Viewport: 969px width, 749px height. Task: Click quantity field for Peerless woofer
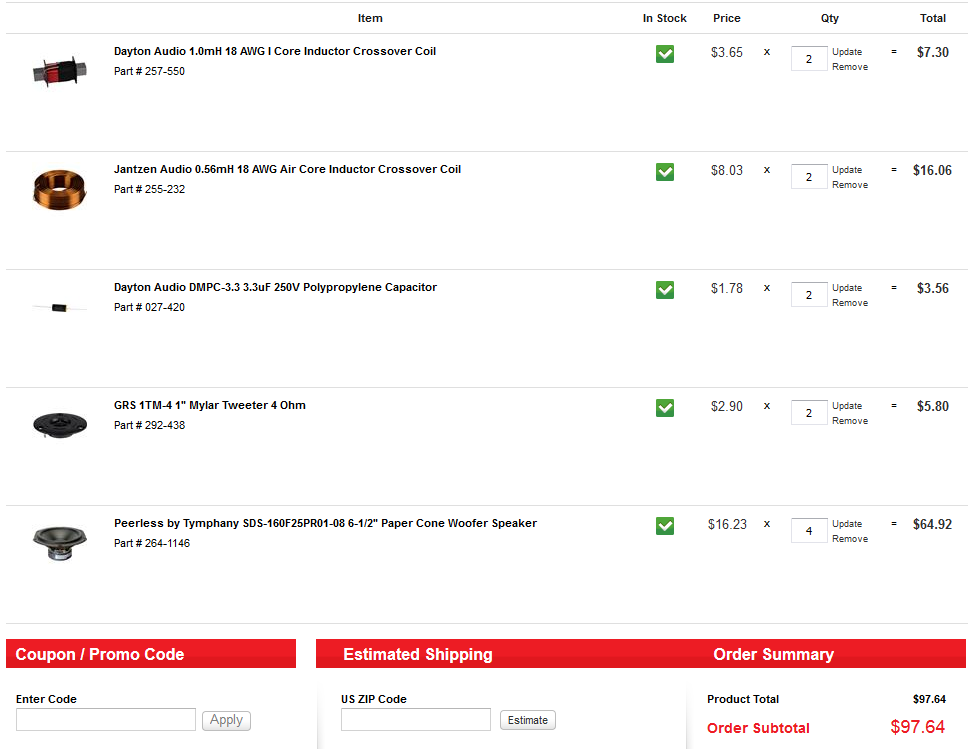tap(808, 531)
